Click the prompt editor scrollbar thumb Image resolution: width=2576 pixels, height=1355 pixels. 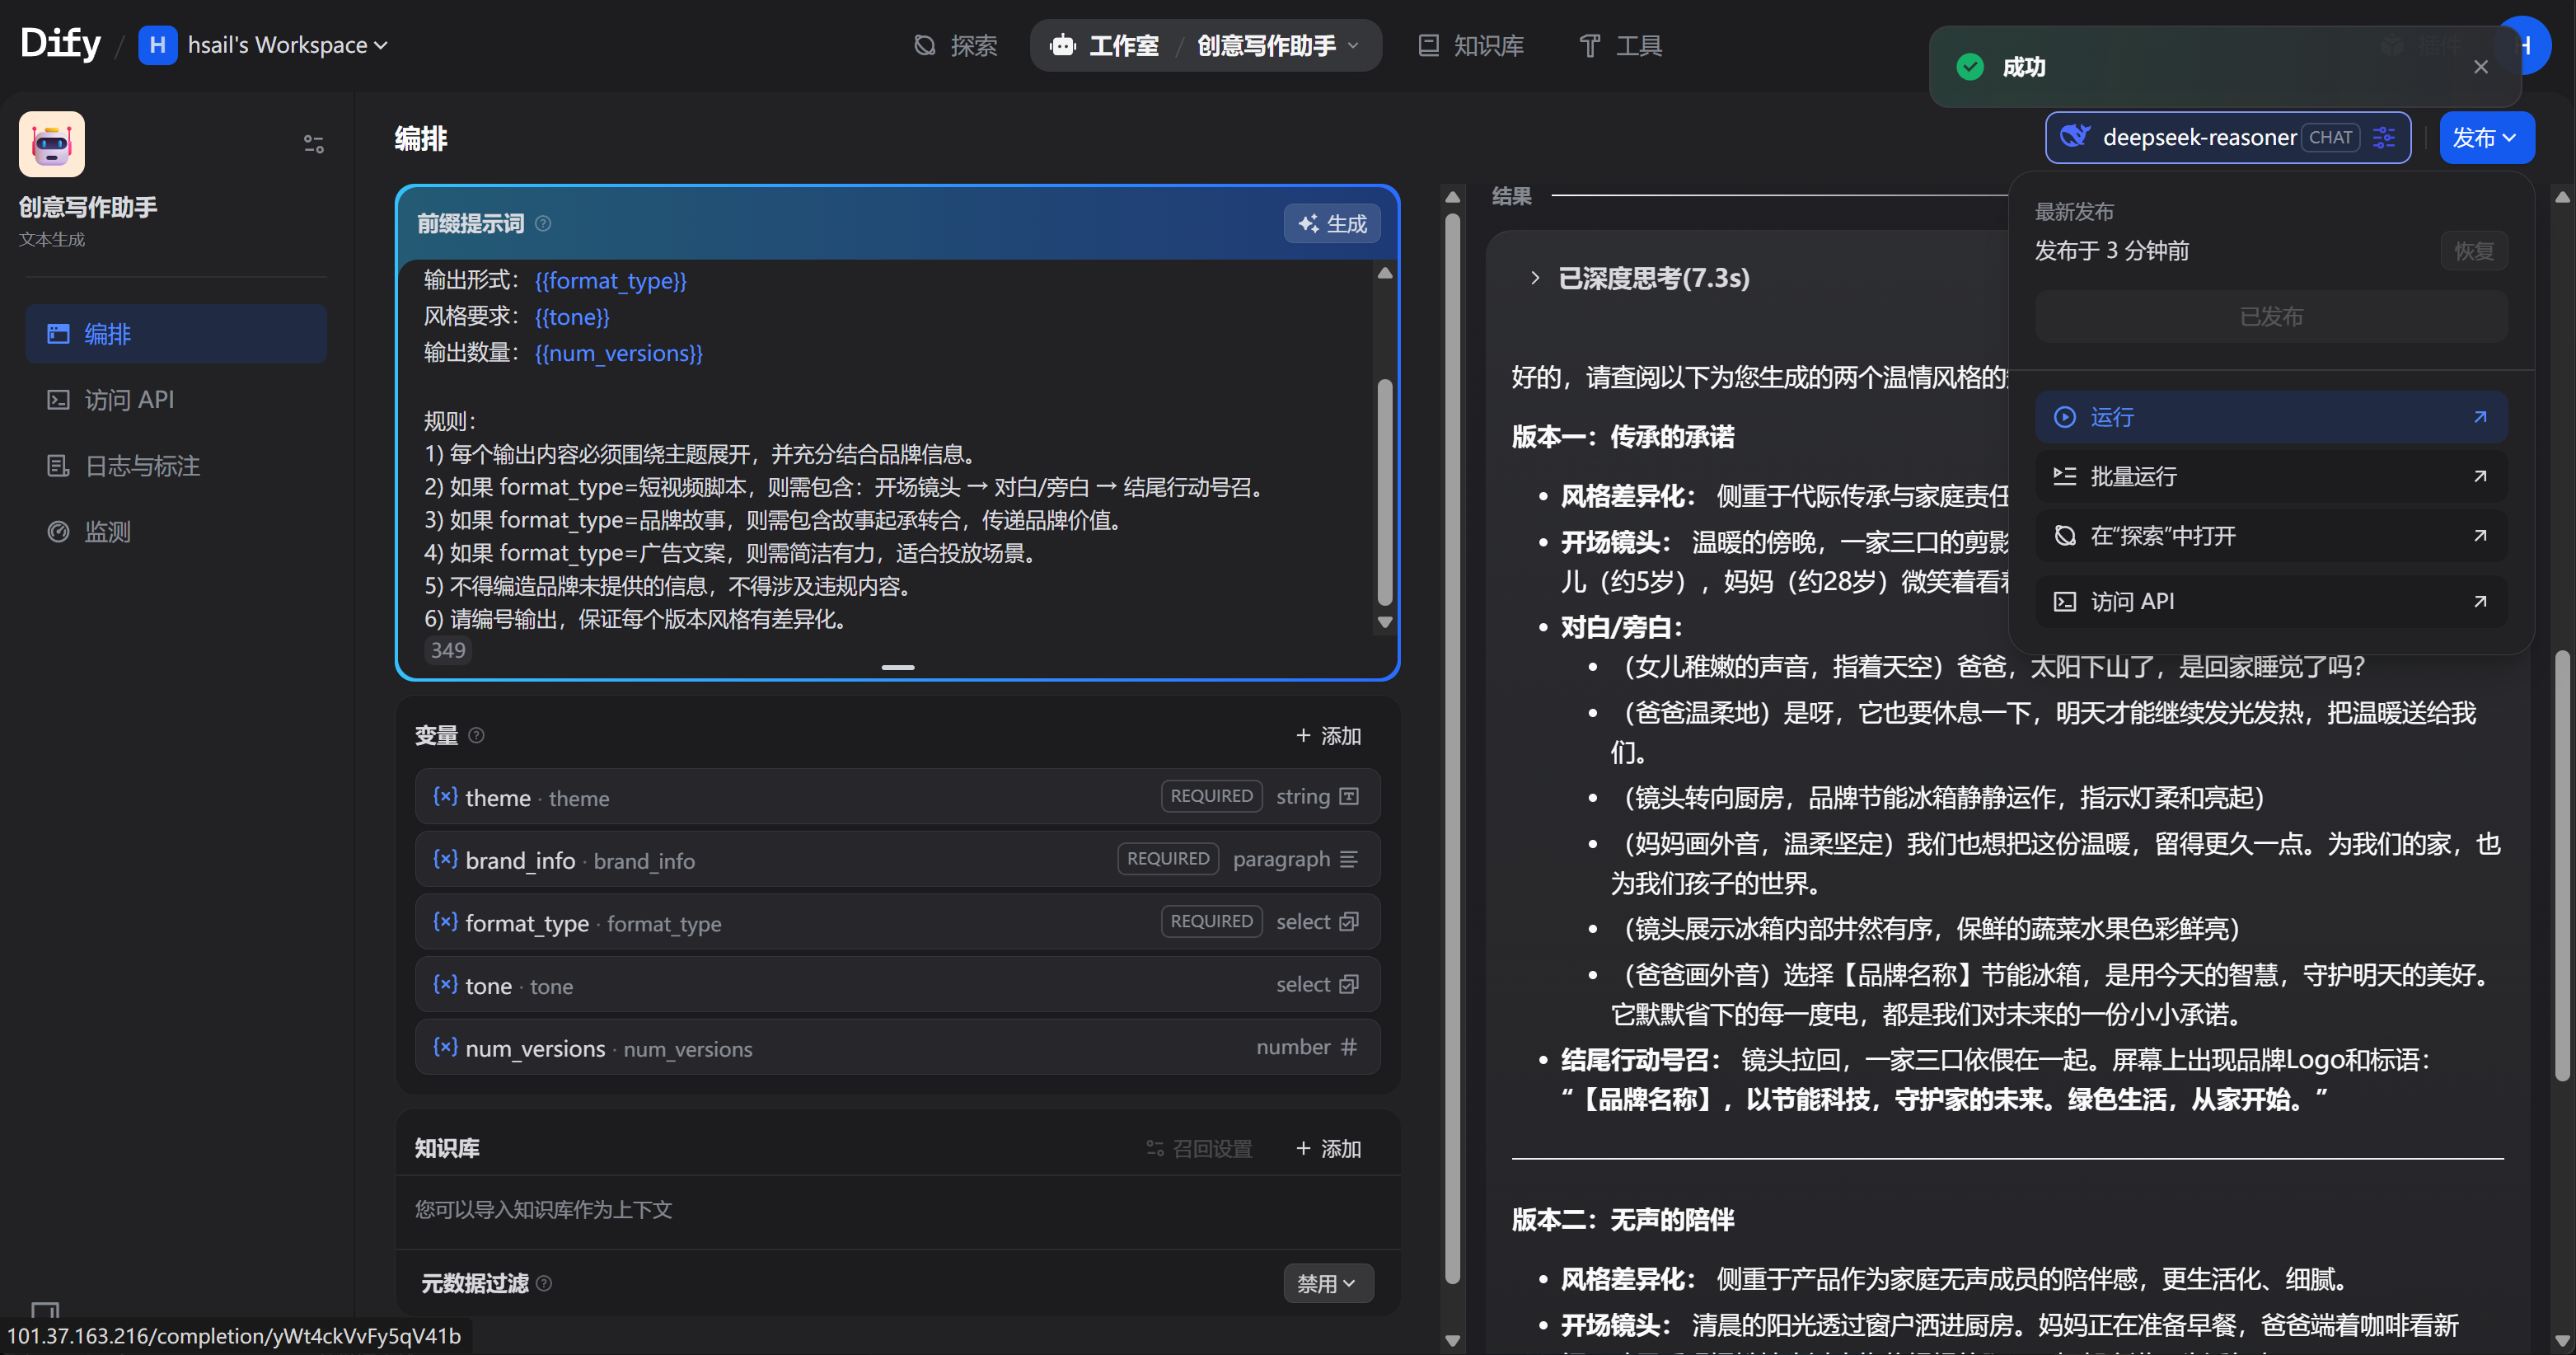pos(1384,492)
